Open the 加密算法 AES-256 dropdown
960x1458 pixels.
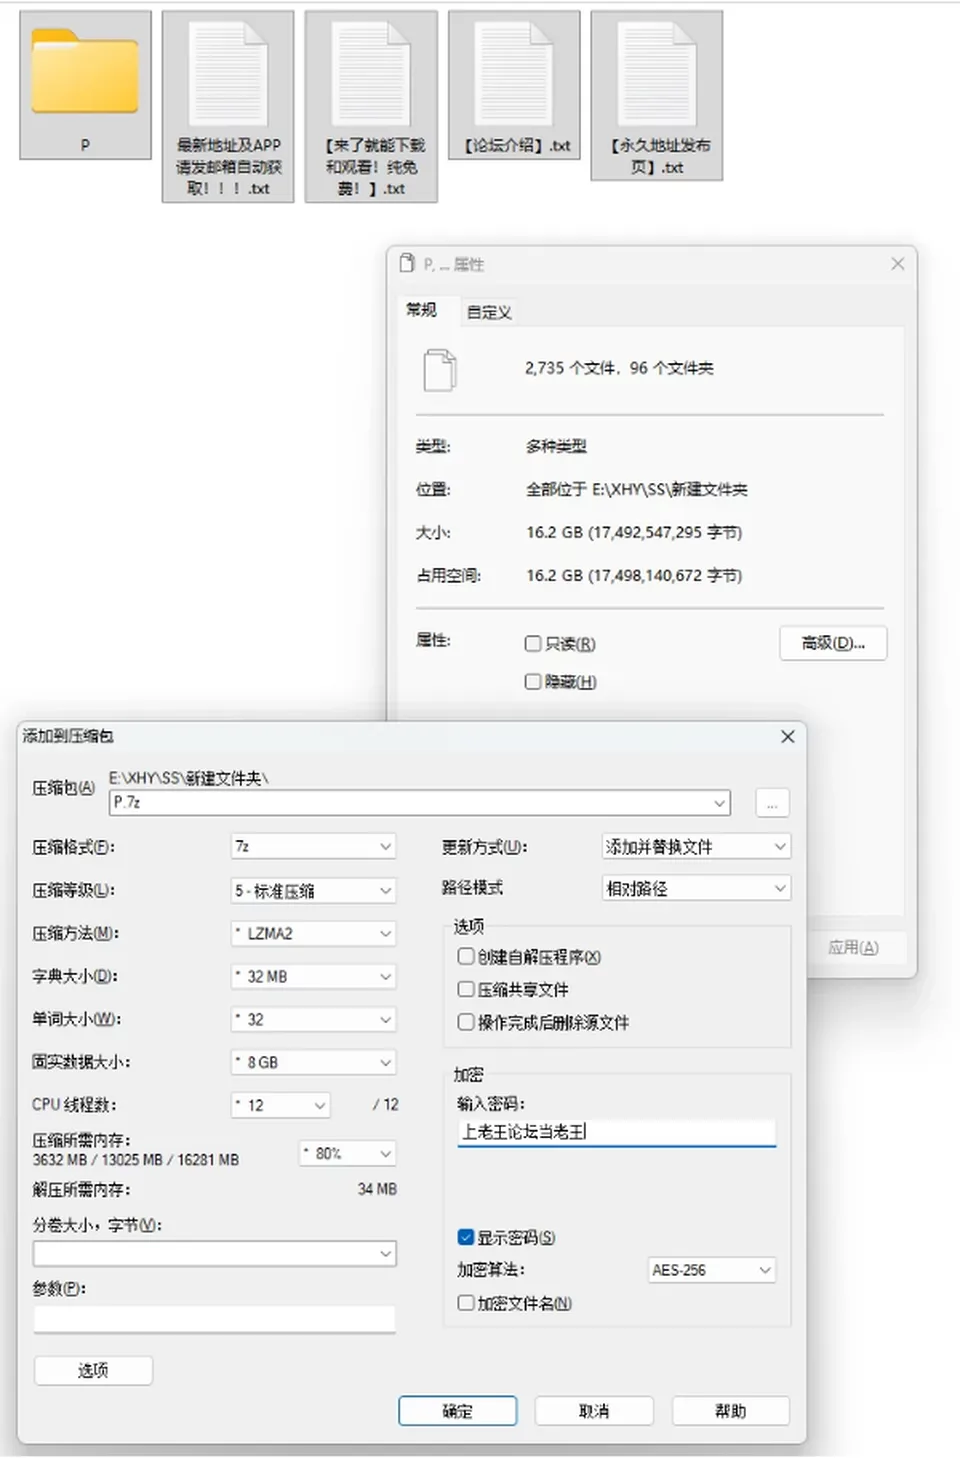(x=712, y=1270)
